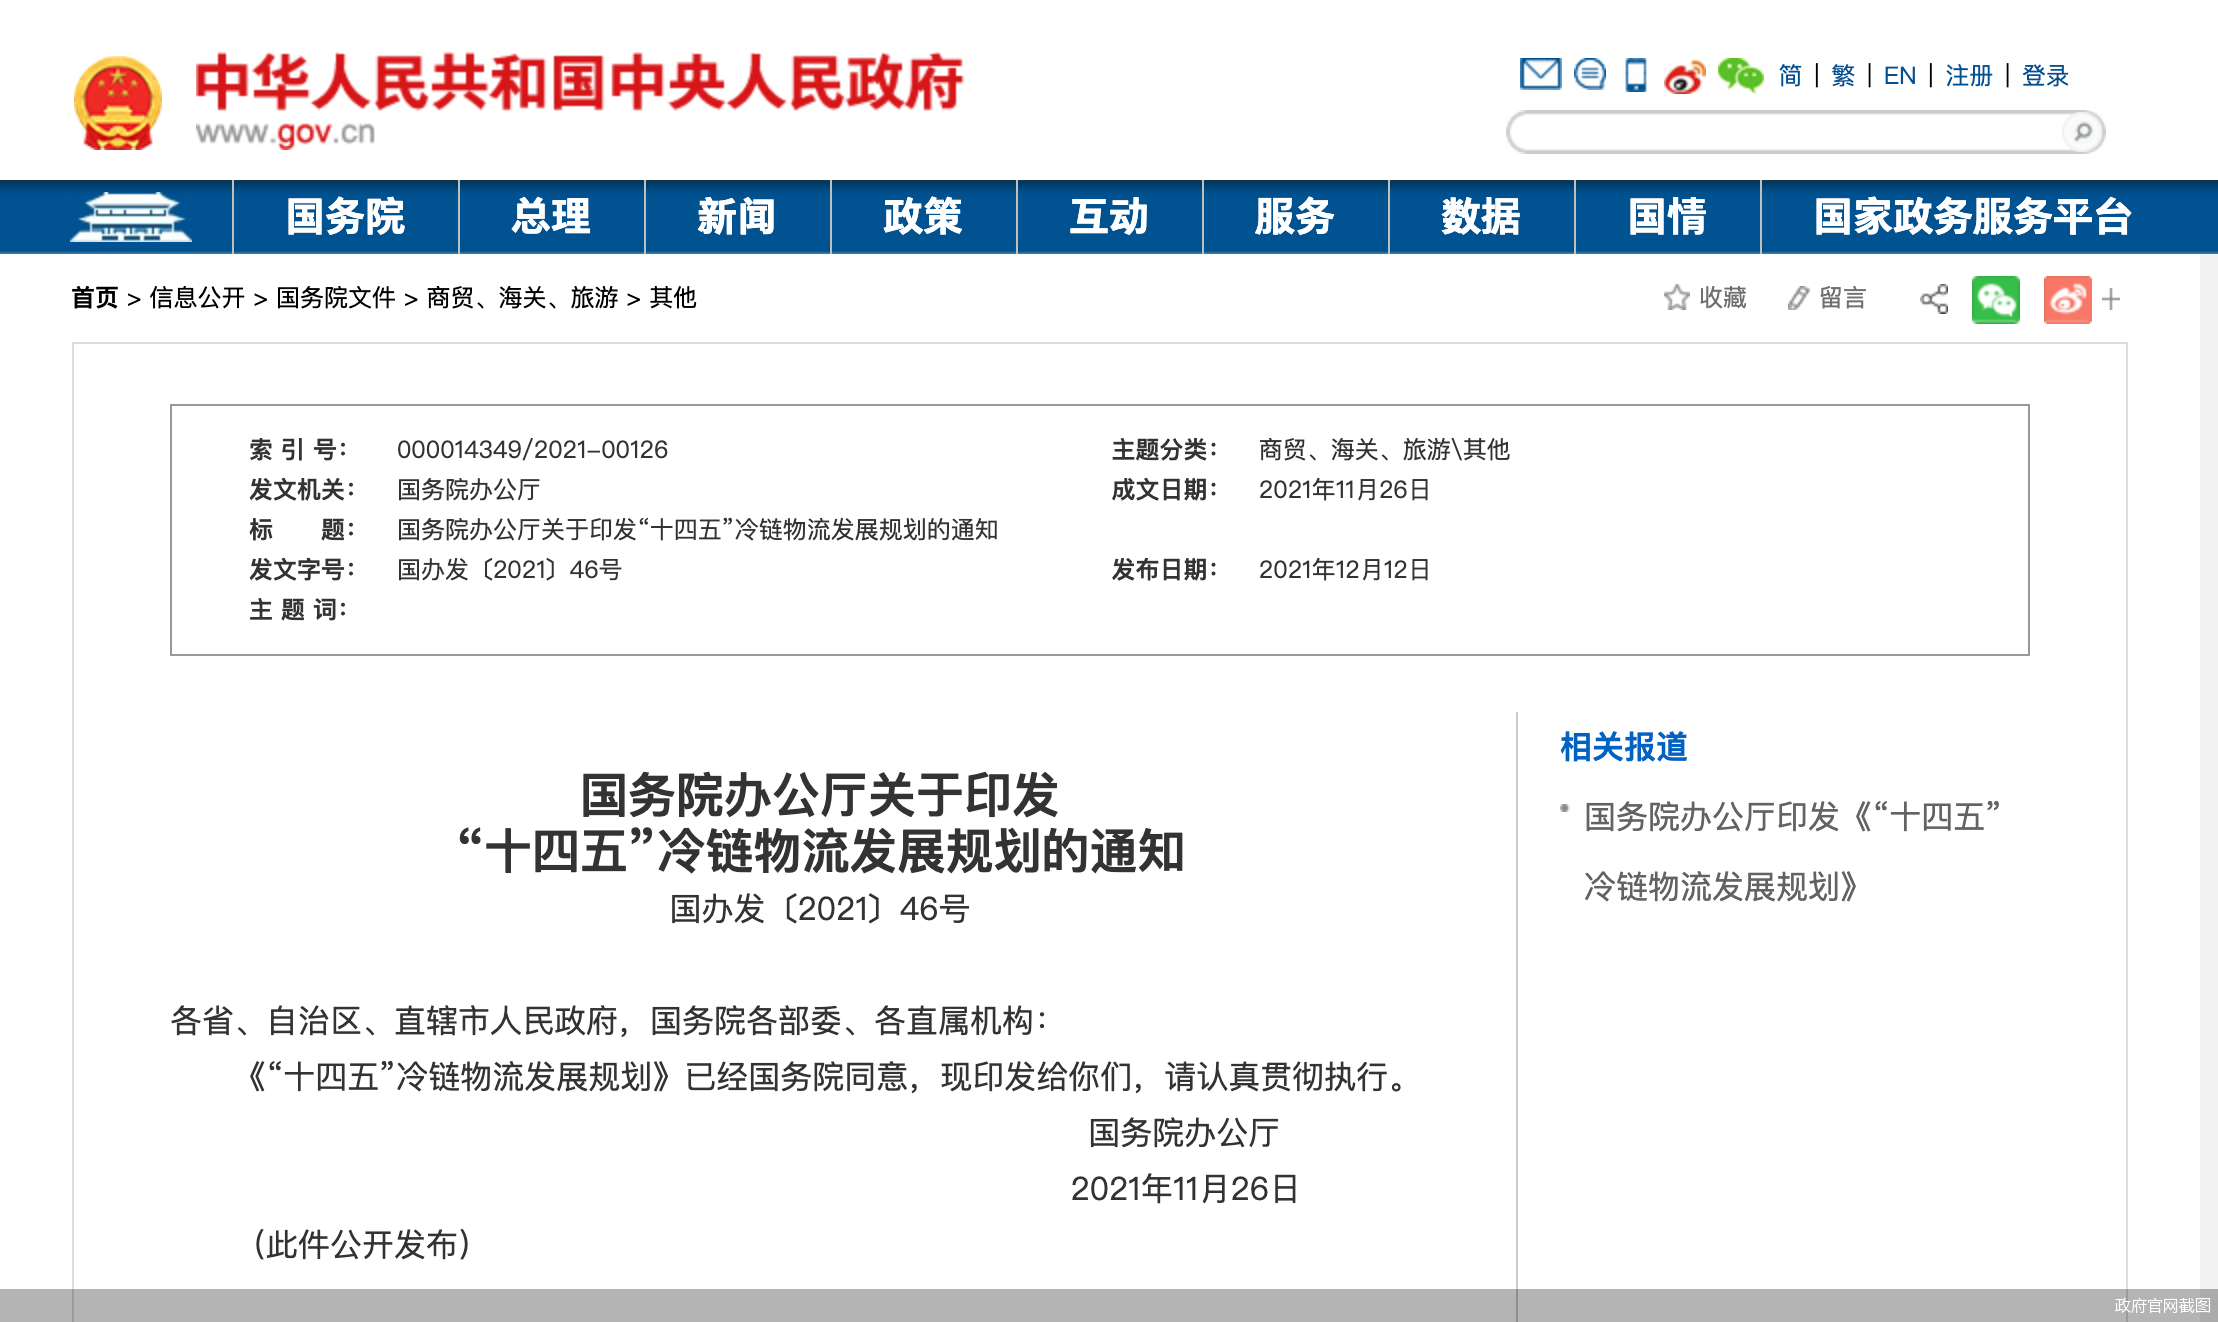The width and height of the screenshot is (2218, 1322).
Task: Open the Weibo icon in header
Action: [x=1684, y=74]
